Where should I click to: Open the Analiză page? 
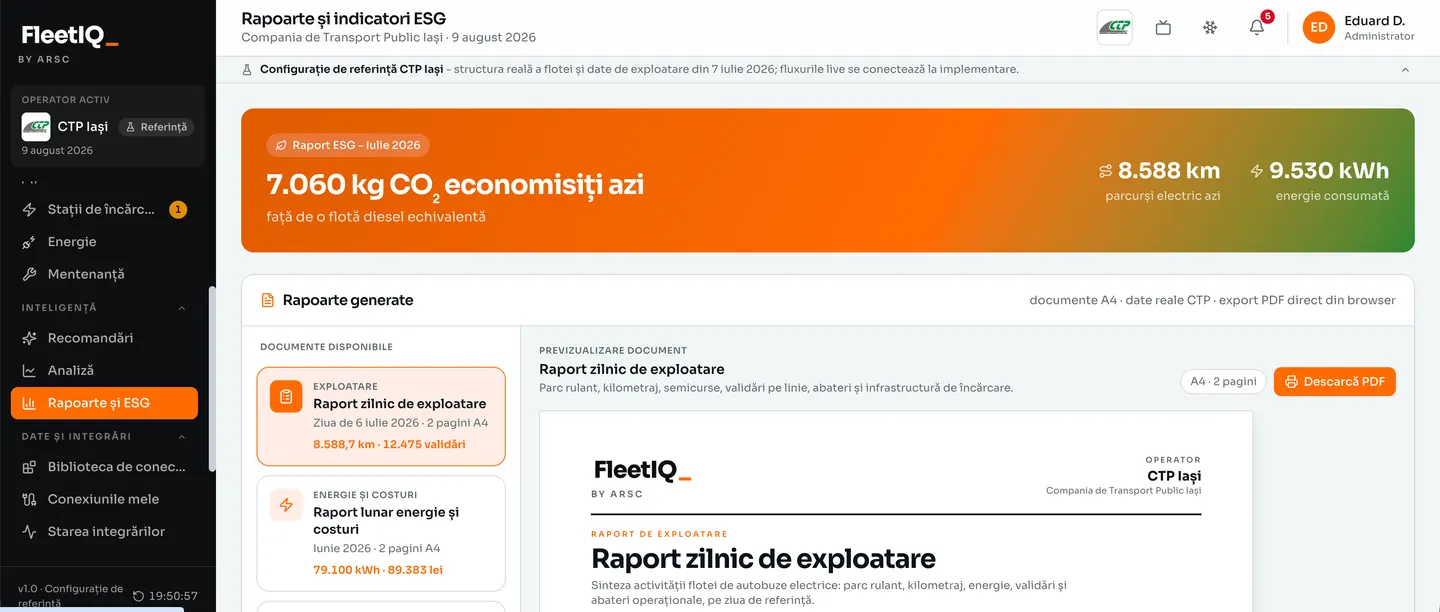click(x=104, y=370)
